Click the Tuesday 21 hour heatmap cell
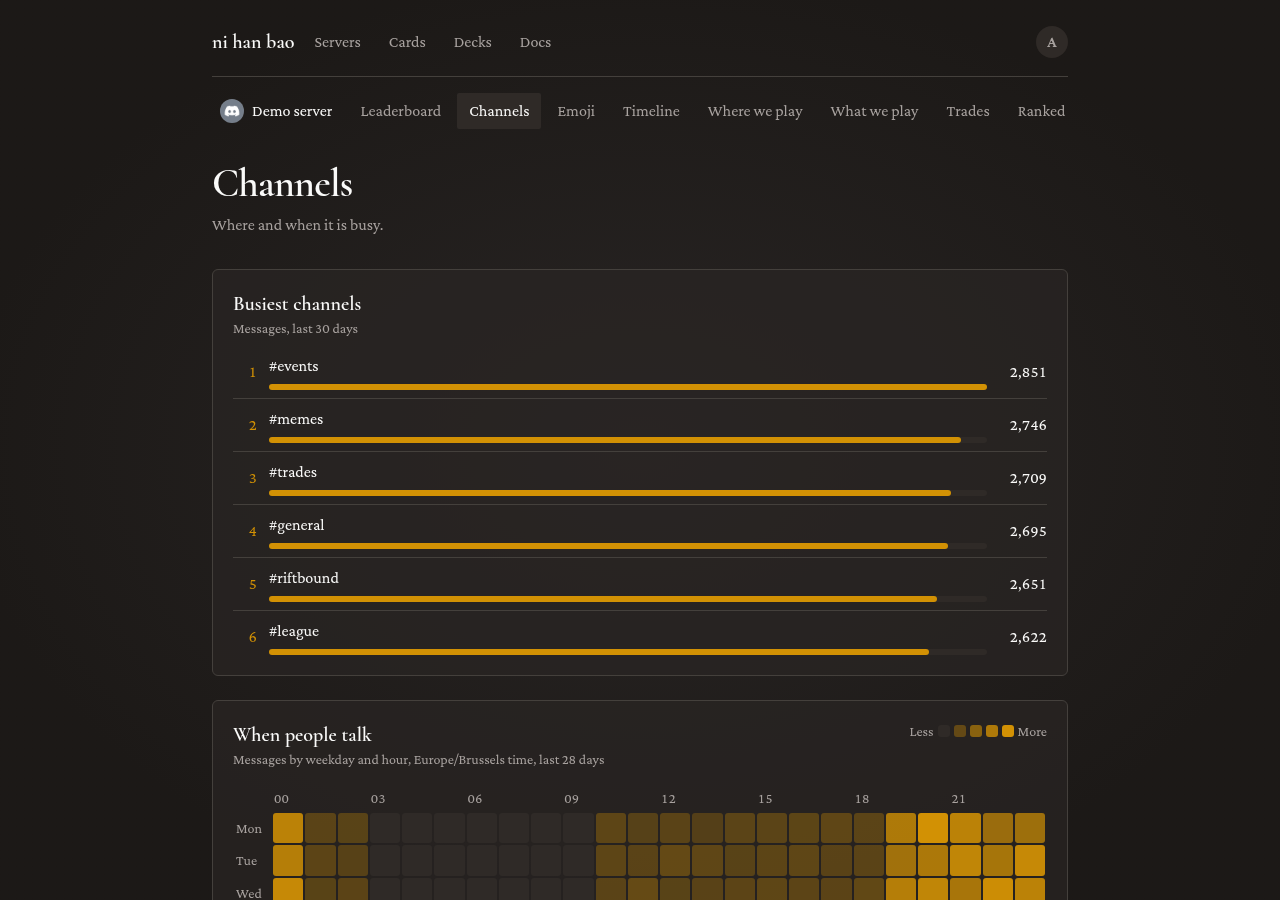The width and height of the screenshot is (1280, 900). (x=965, y=860)
